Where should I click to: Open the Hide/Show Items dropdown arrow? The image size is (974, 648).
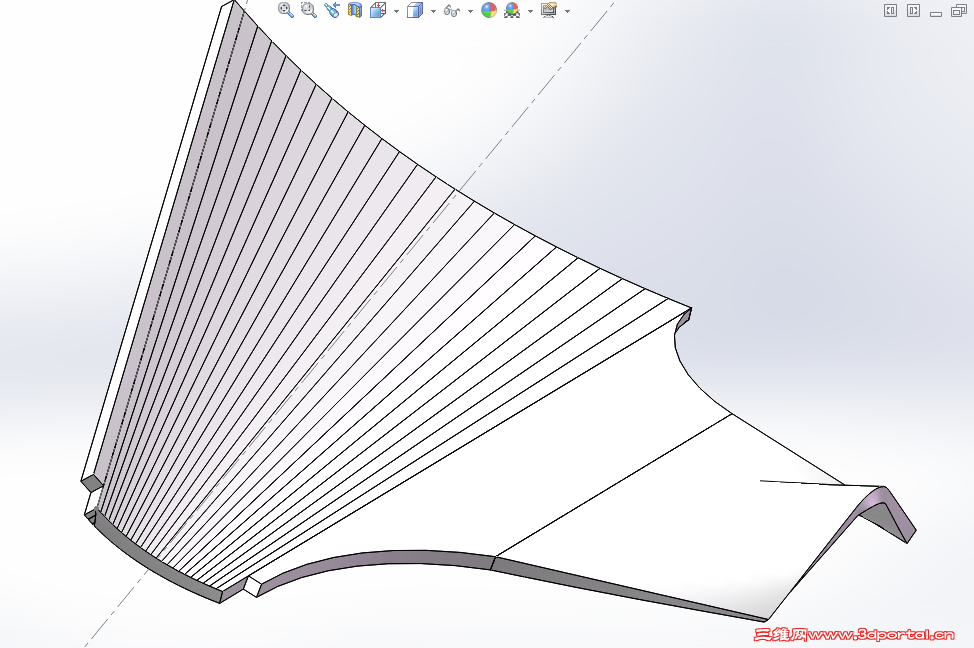pyautogui.click(x=470, y=11)
